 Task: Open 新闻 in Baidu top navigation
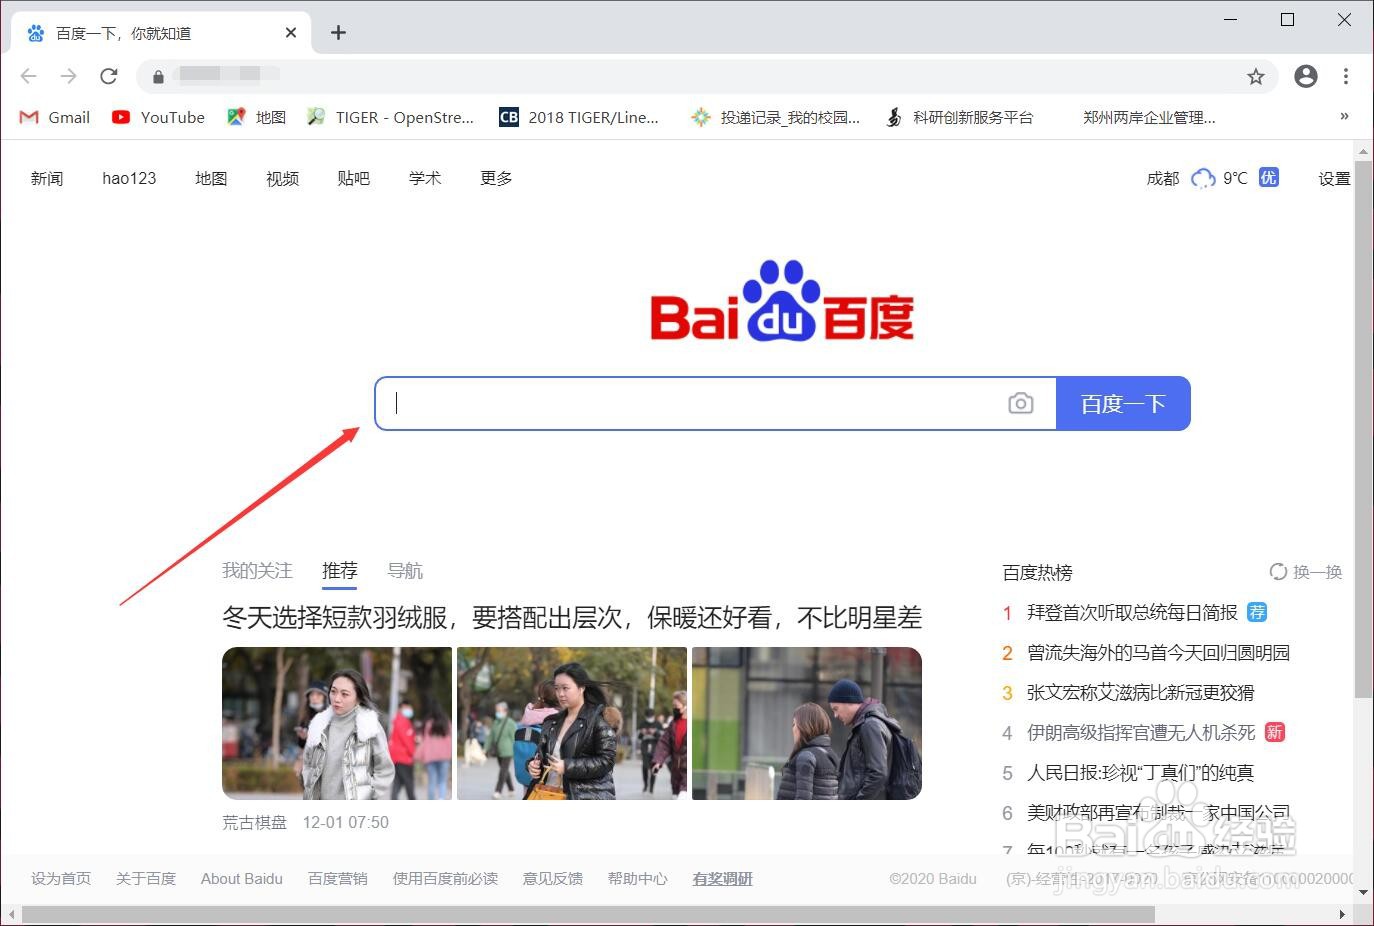pyautogui.click(x=47, y=178)
